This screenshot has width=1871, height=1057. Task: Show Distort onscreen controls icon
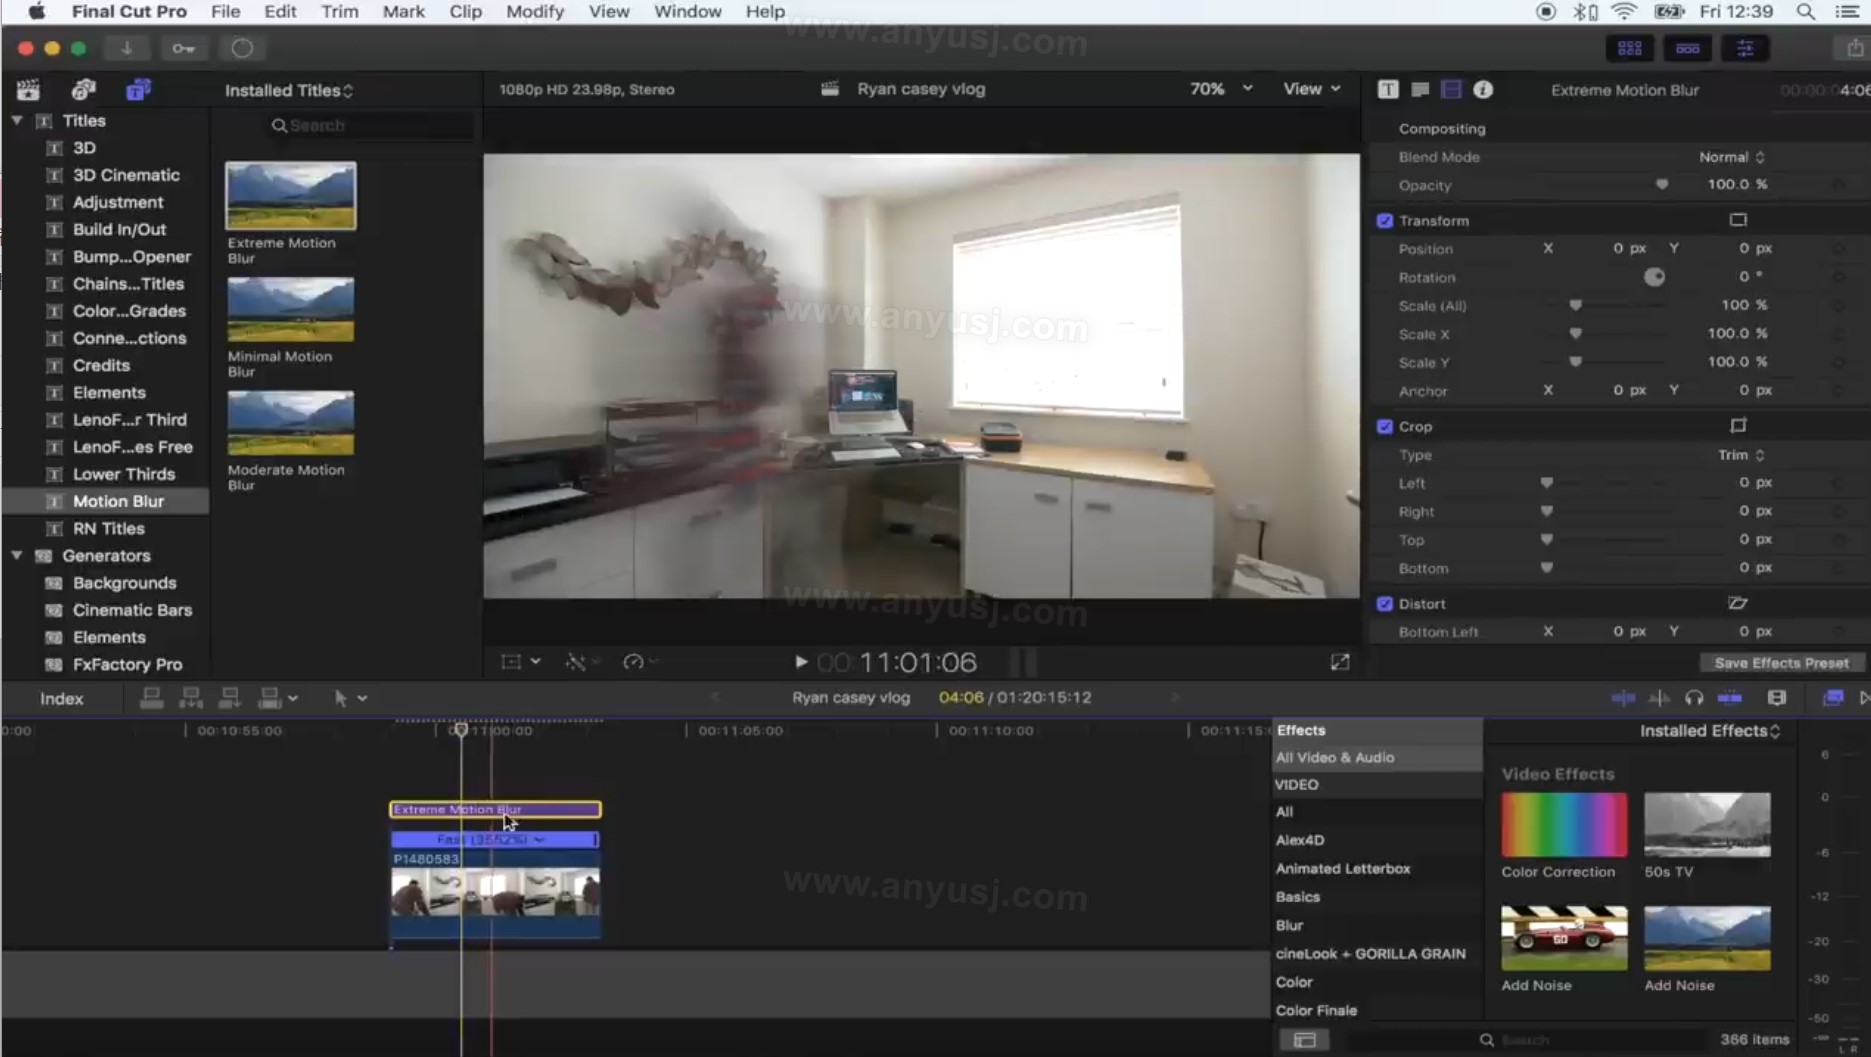(x=1738, y=603)
